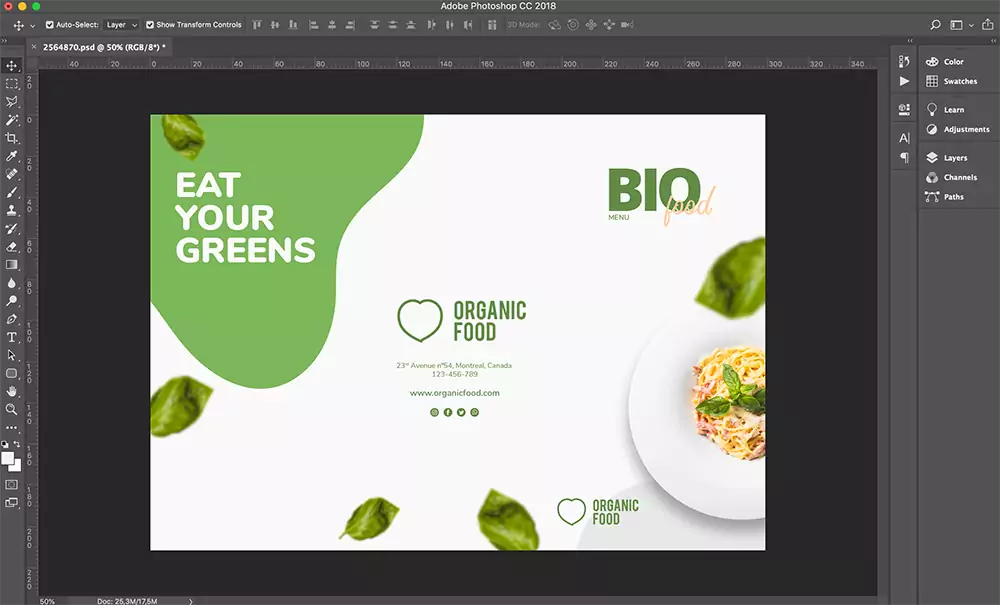
Task: Disable Show Transform Controls checkbox
Action: coord(150,25)
